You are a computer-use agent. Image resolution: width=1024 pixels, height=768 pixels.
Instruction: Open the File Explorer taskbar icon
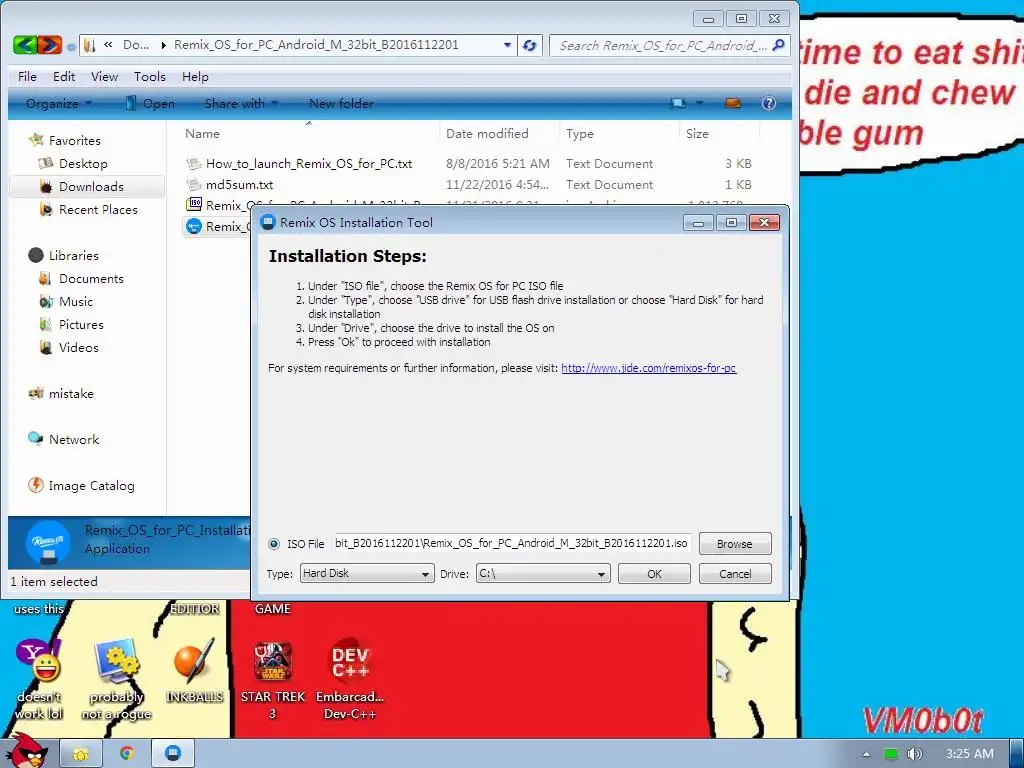(80, 754)
